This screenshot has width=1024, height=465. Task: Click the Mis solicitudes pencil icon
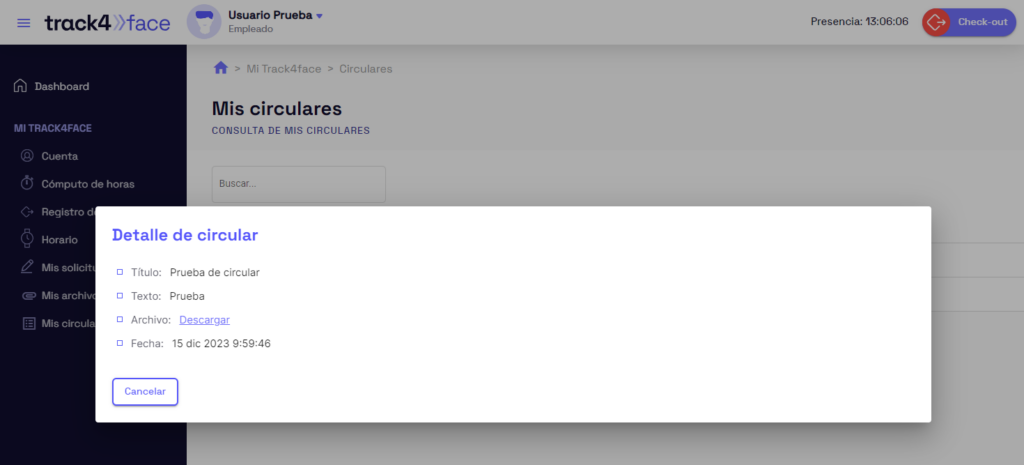tap(27, 267)
